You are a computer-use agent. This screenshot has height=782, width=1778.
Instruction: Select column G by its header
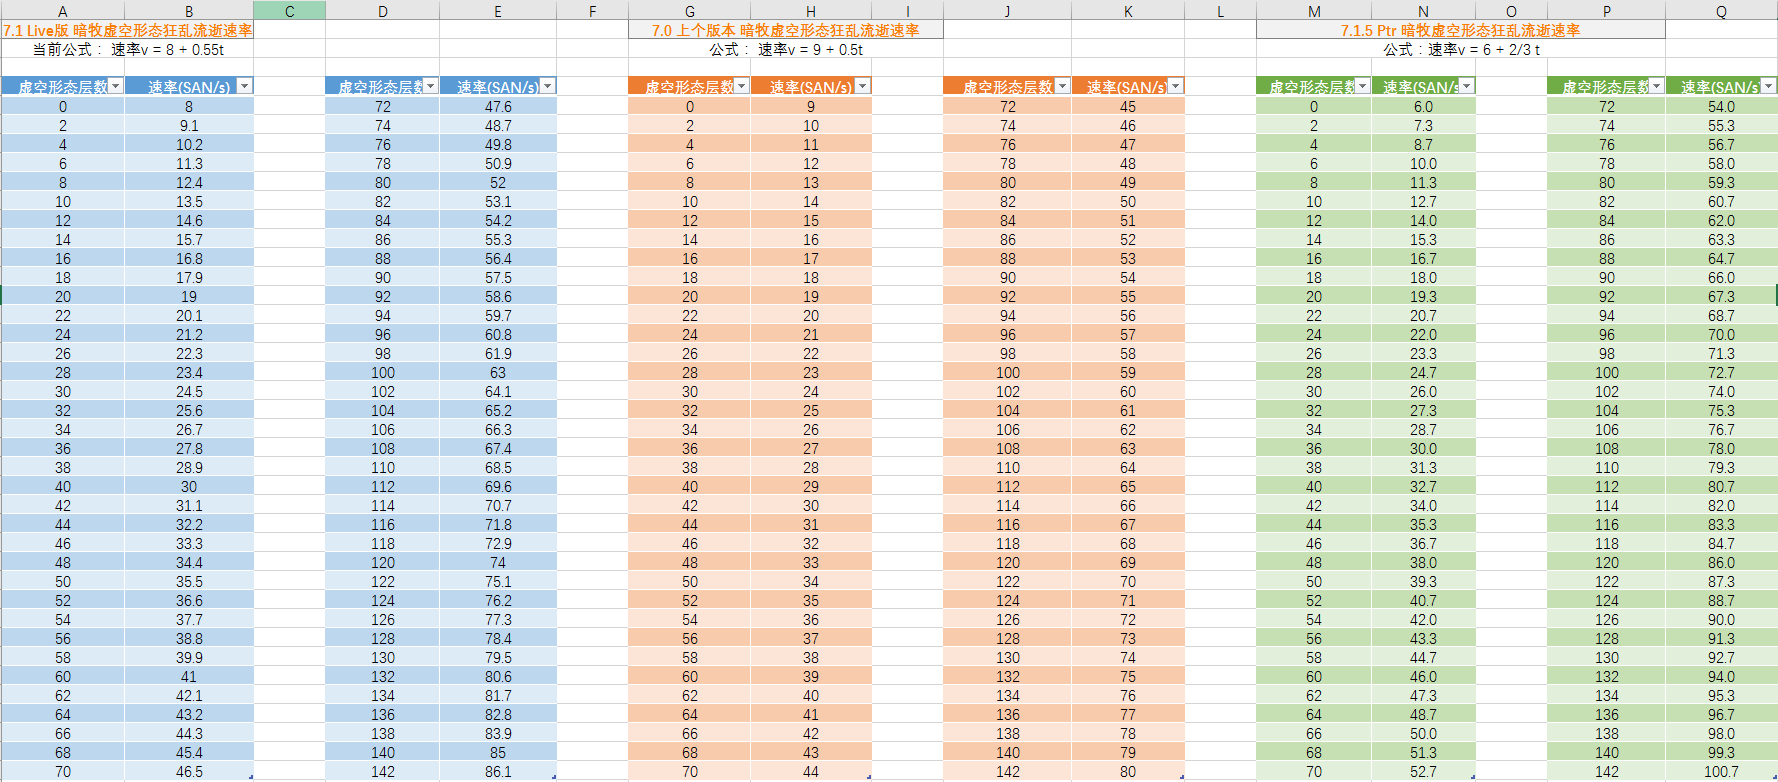click(689, 11)
